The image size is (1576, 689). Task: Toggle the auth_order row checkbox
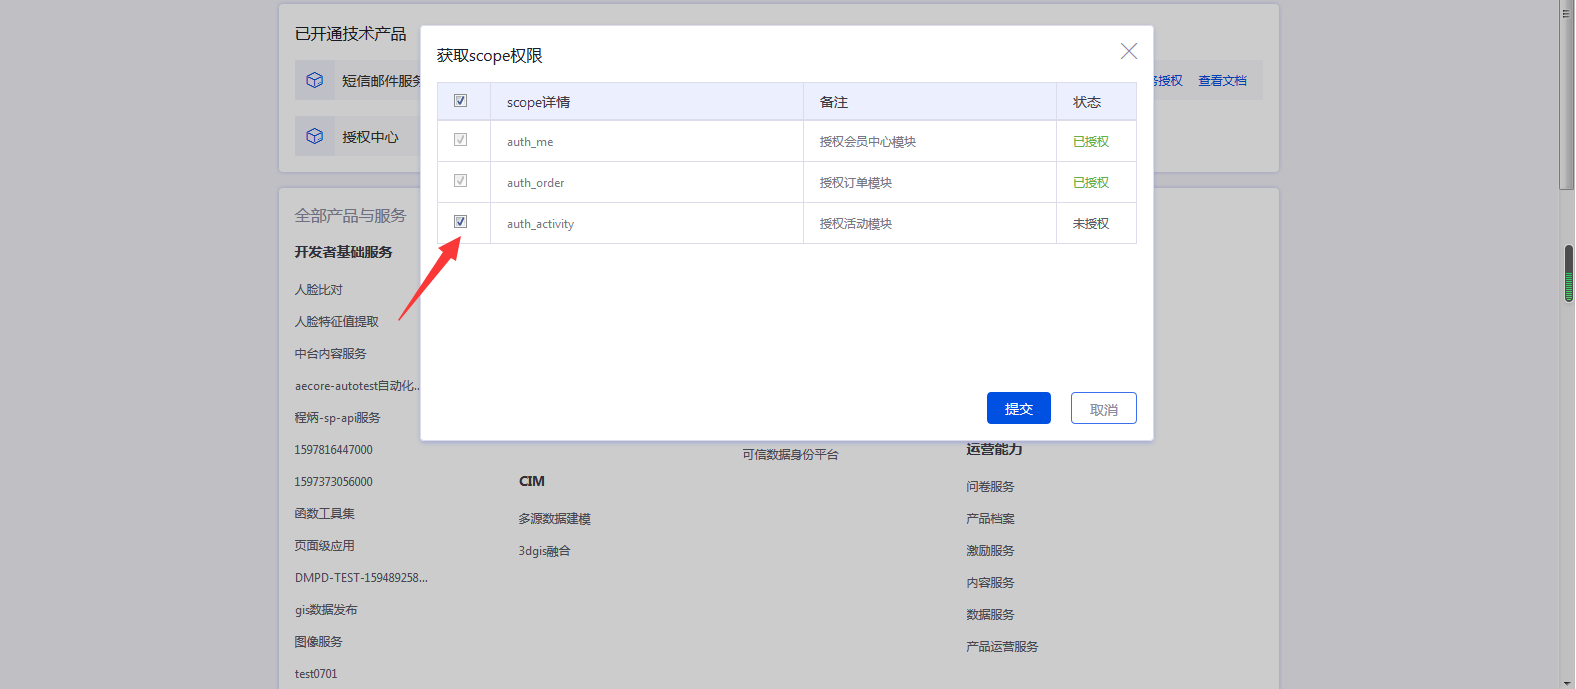(x=460, y=181)
